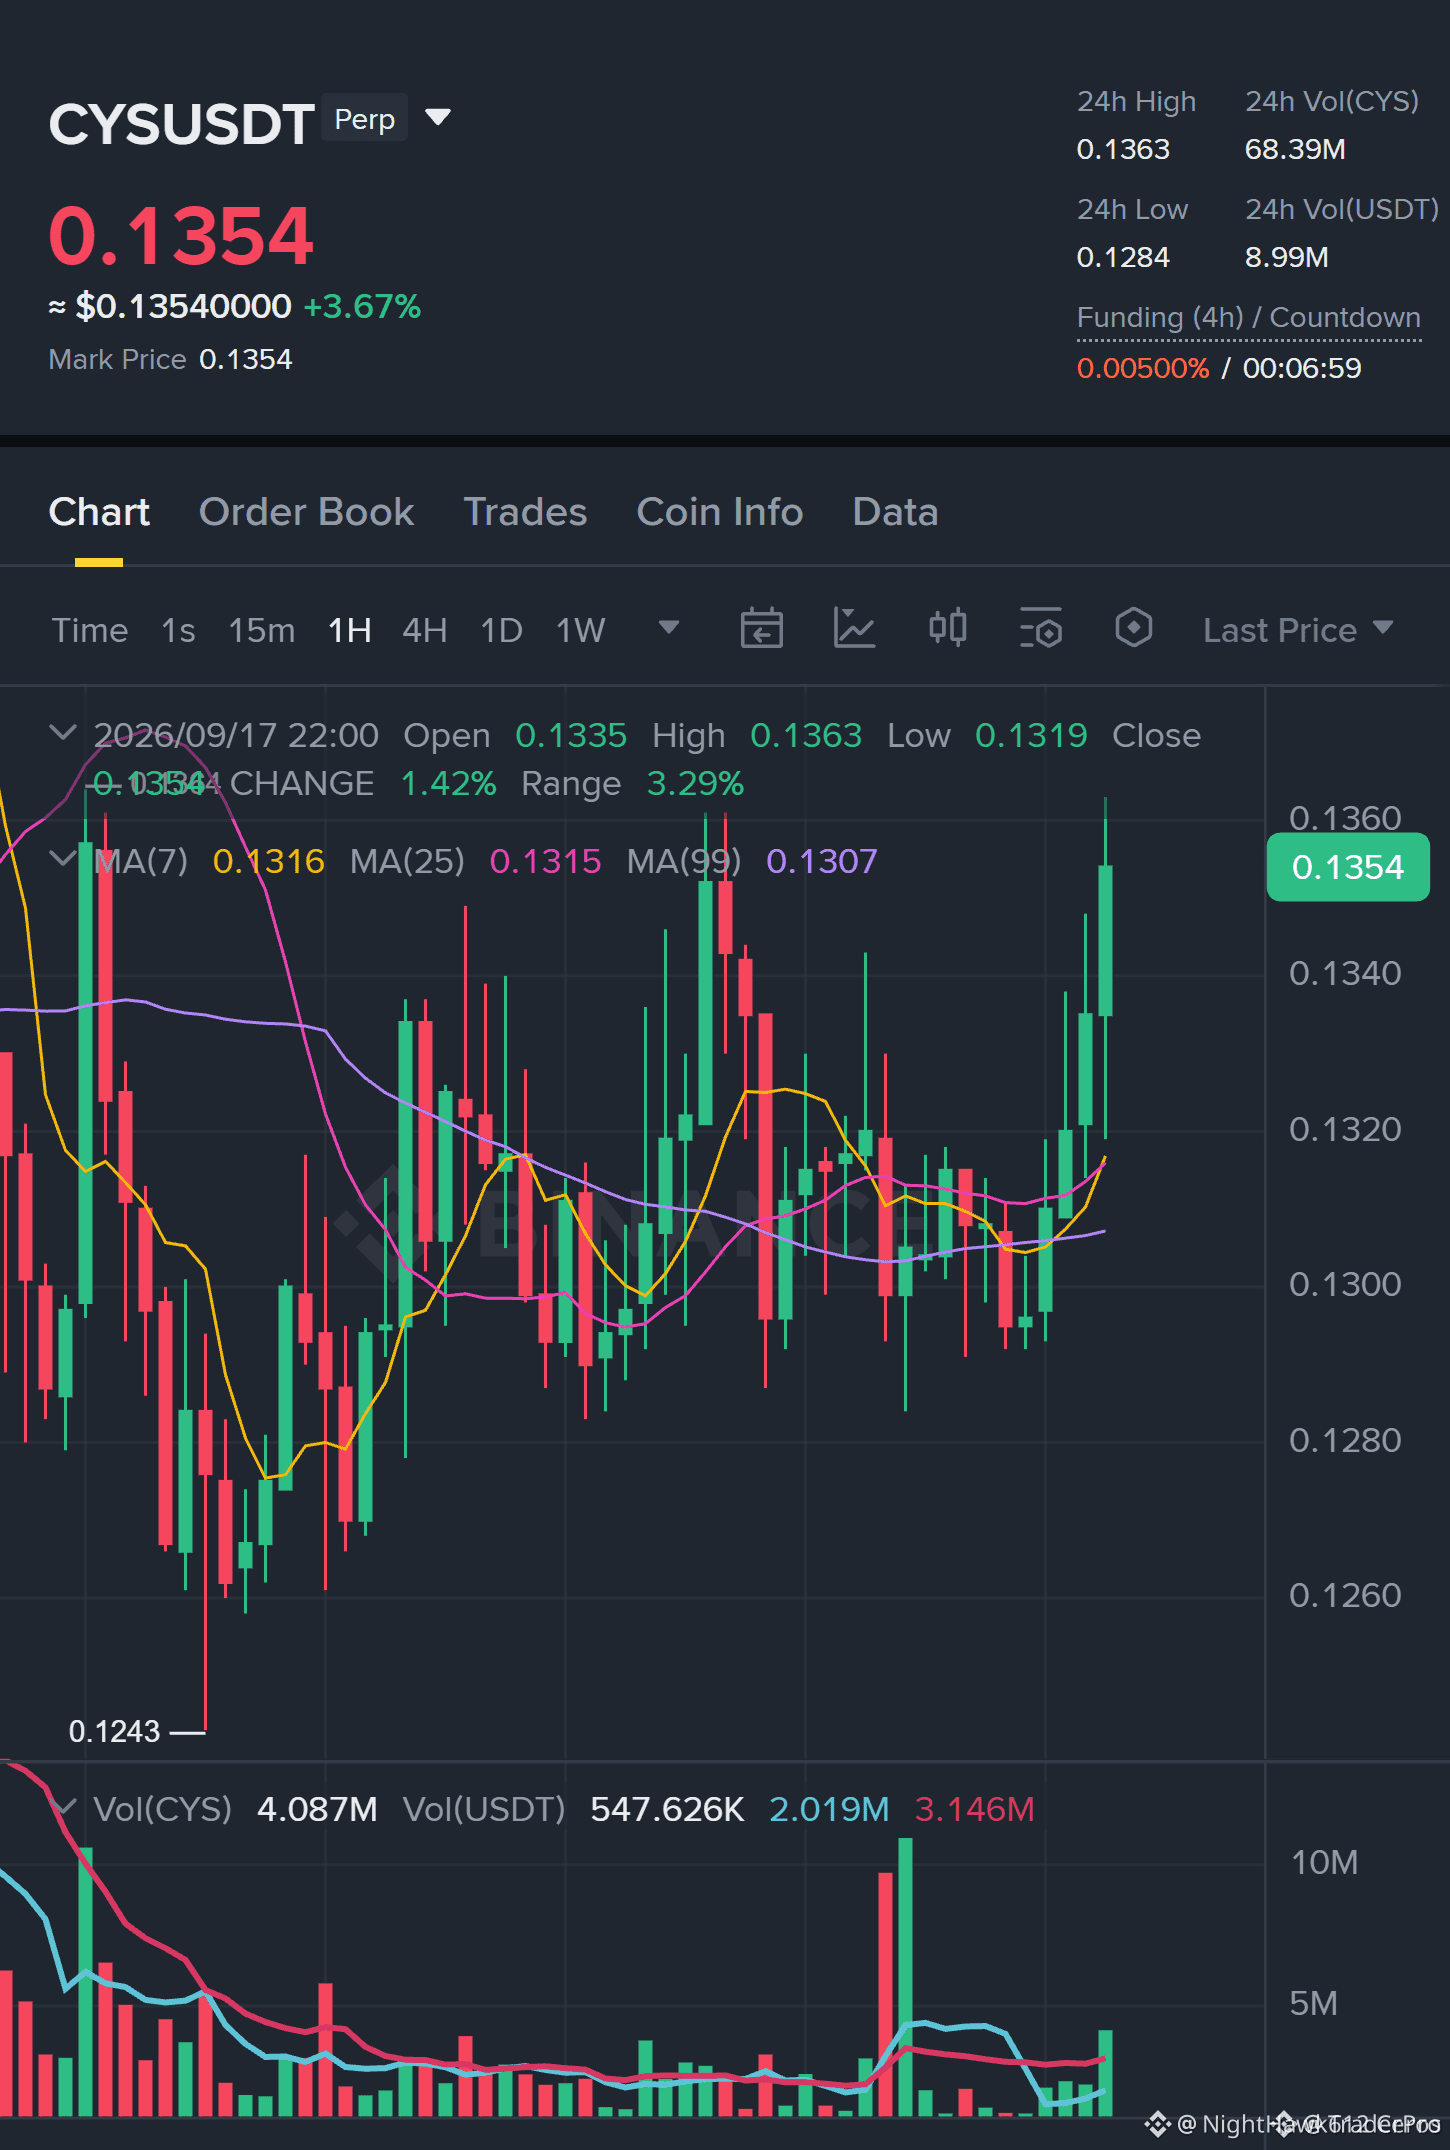Open the Last Price dropdown

tap(1298, 630)
